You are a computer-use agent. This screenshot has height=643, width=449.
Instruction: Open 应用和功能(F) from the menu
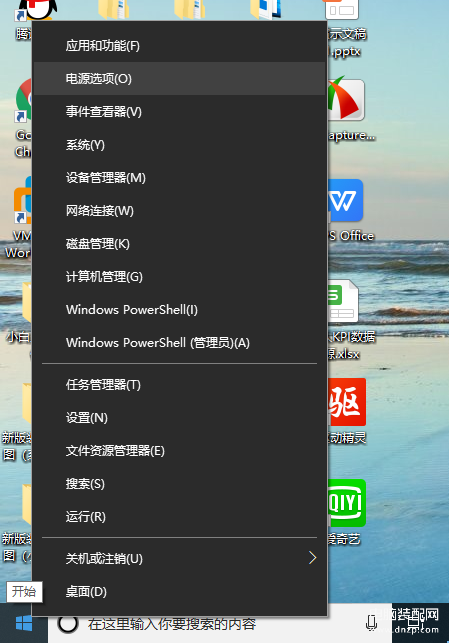point(179,46)
